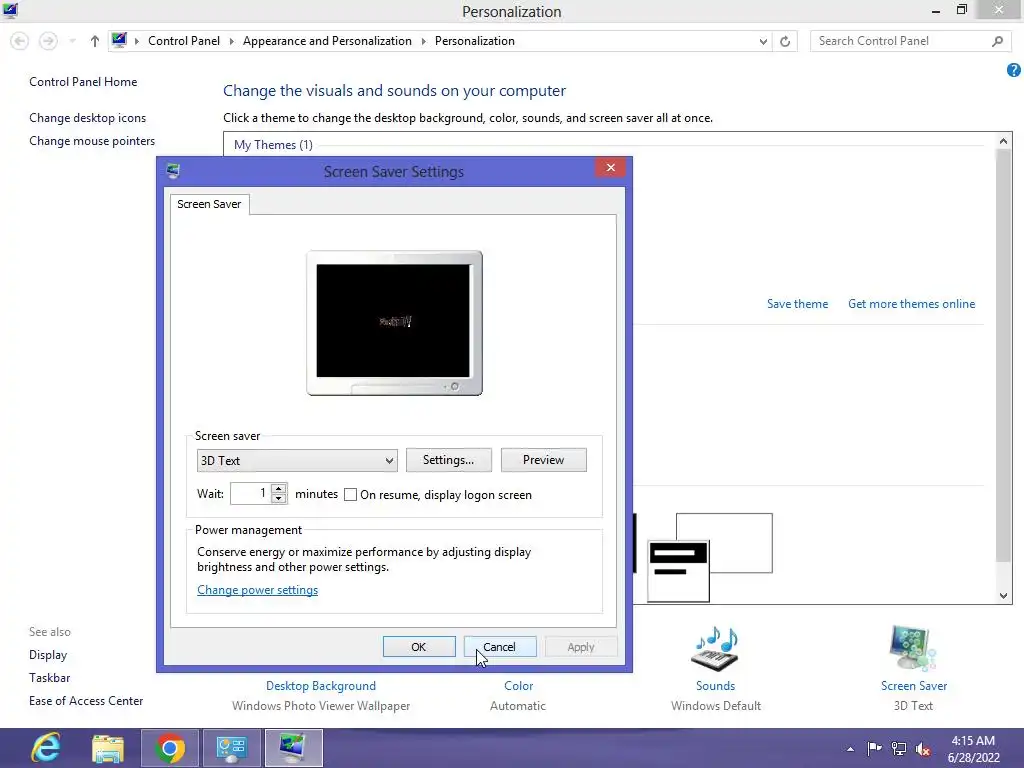Click Get more themes online link
The width and height of the screenshot is (1024, 768).
pos(911,304)
